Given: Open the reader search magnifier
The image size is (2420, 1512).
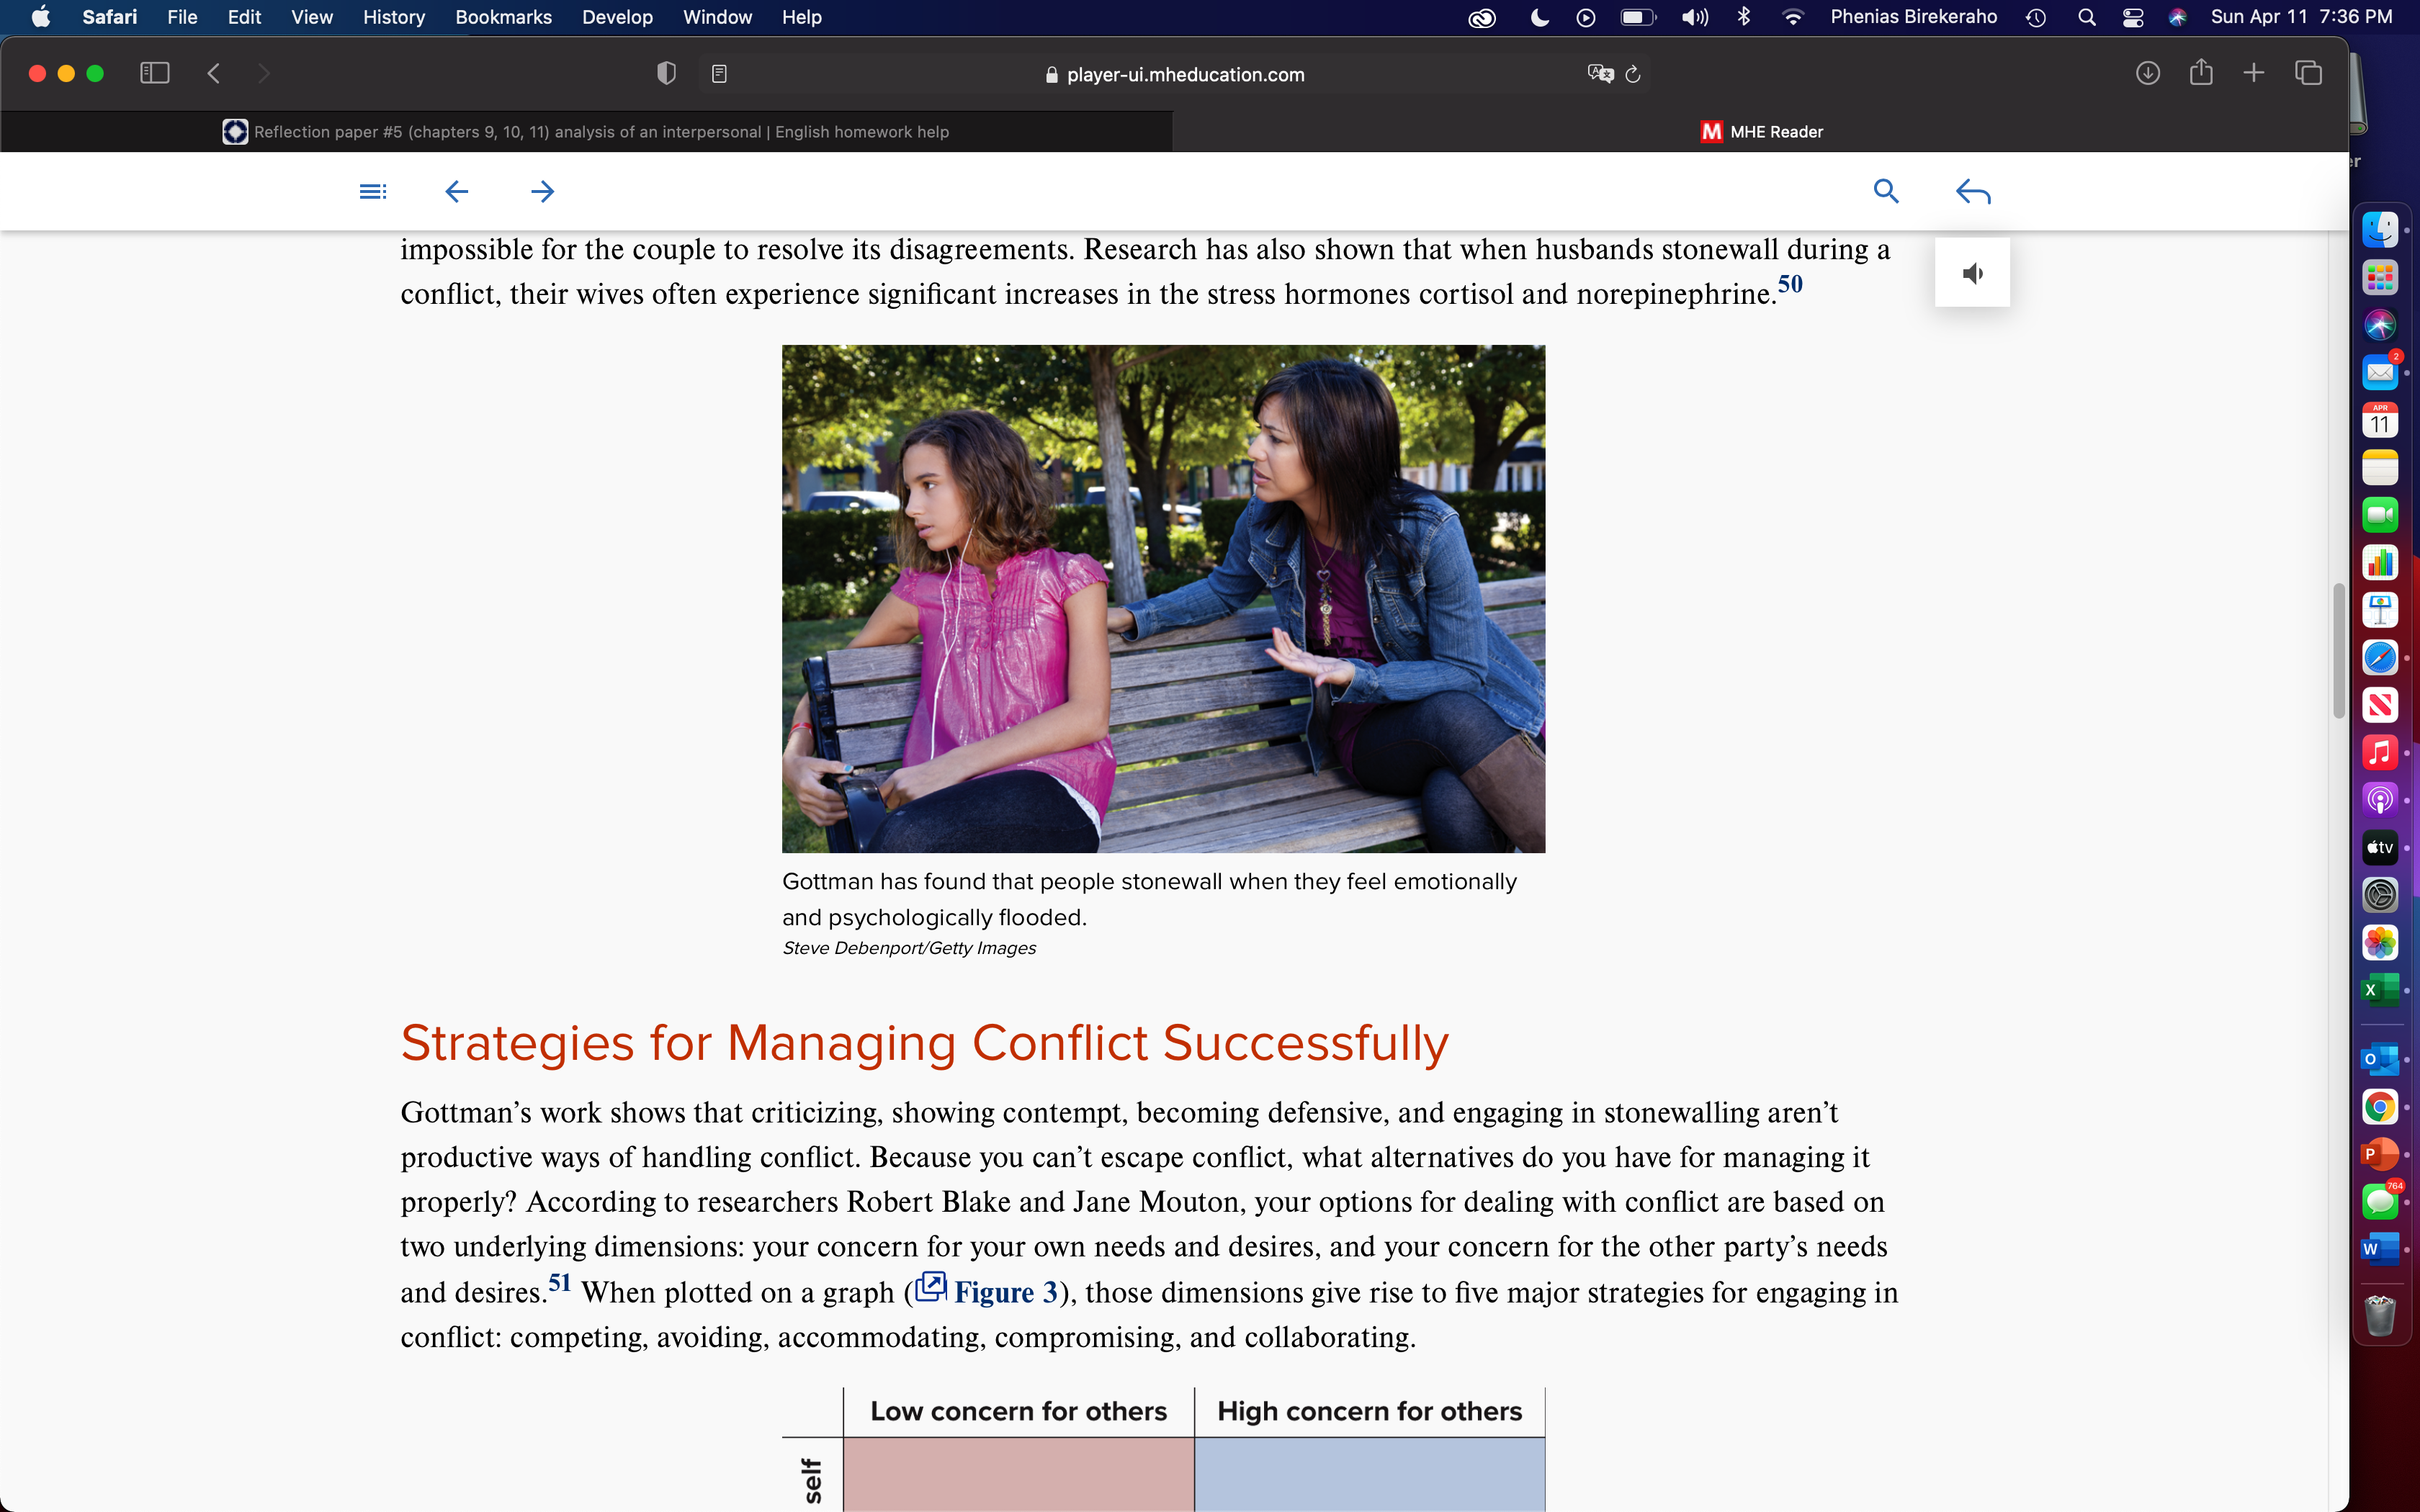Looking at the screenshot, I should point(1886,191).
